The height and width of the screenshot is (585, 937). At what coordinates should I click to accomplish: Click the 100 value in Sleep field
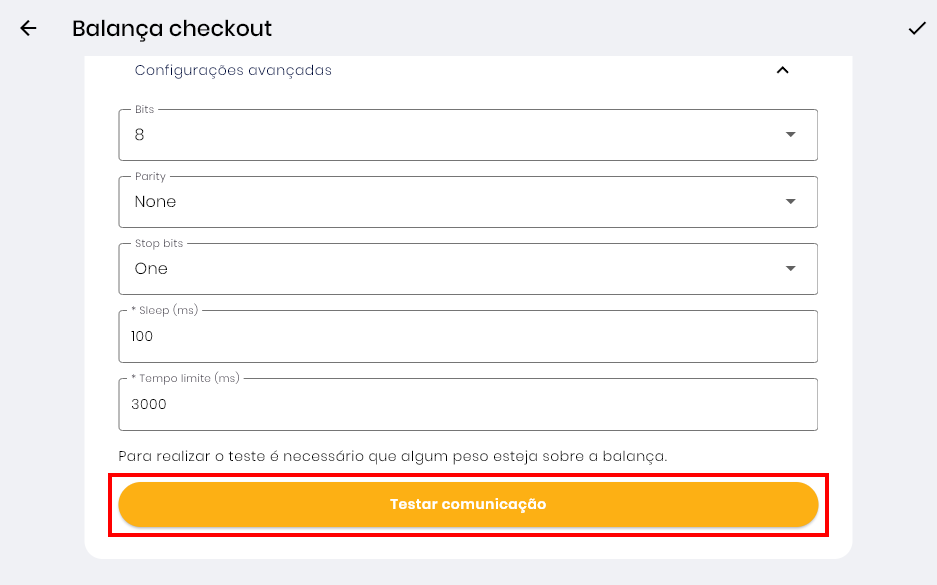[x=142, y=337]
